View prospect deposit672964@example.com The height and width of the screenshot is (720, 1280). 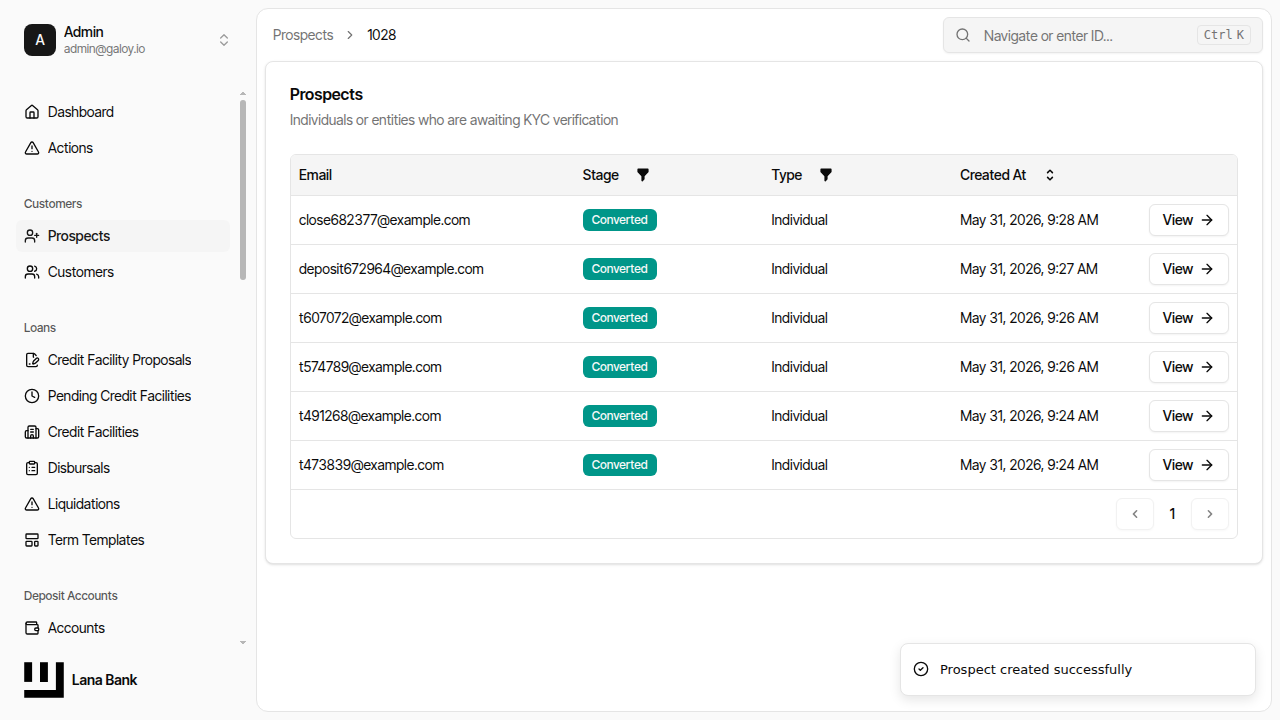click(1188, 269)
